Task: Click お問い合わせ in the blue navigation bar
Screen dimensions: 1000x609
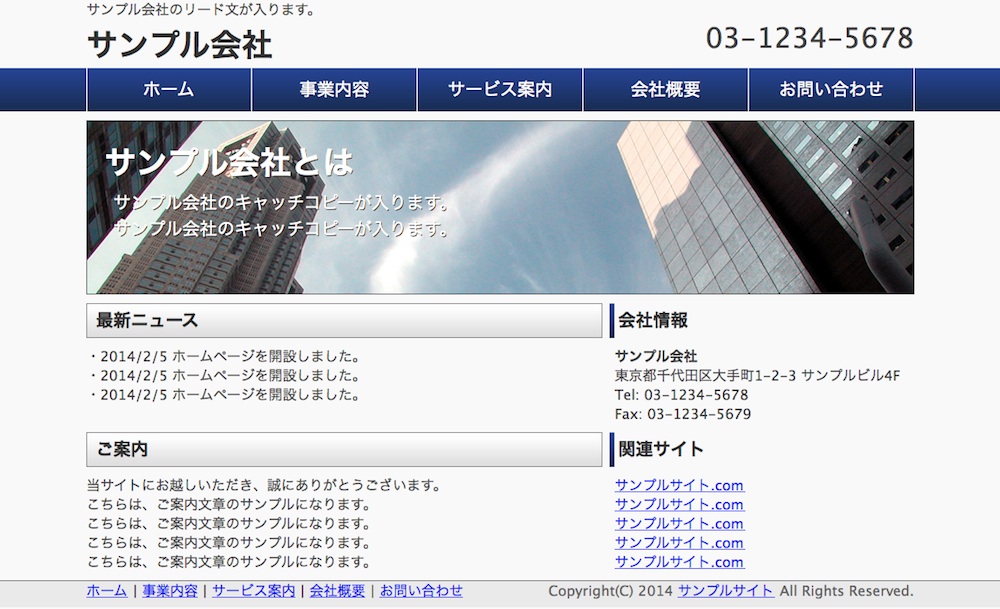Action: [831, 89]
